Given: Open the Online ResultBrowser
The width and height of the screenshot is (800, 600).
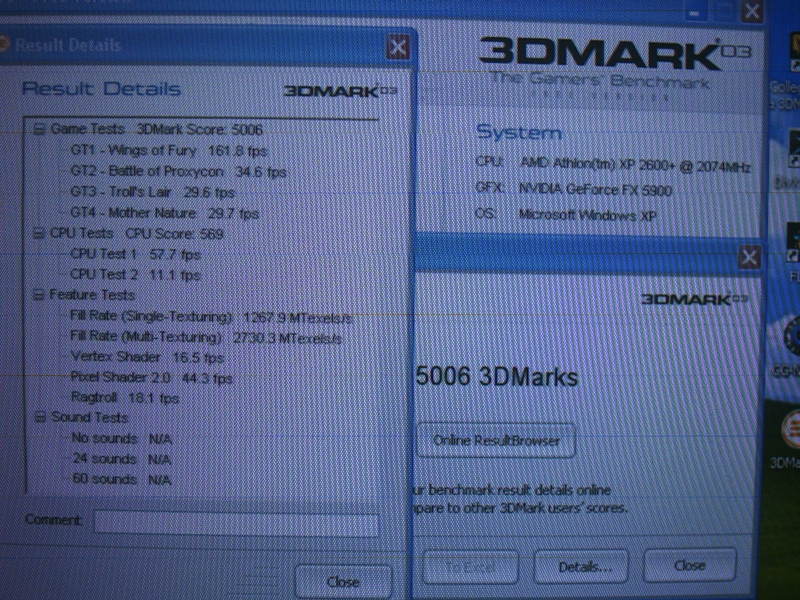Looking at the screenshot, I should pos(496,440).
